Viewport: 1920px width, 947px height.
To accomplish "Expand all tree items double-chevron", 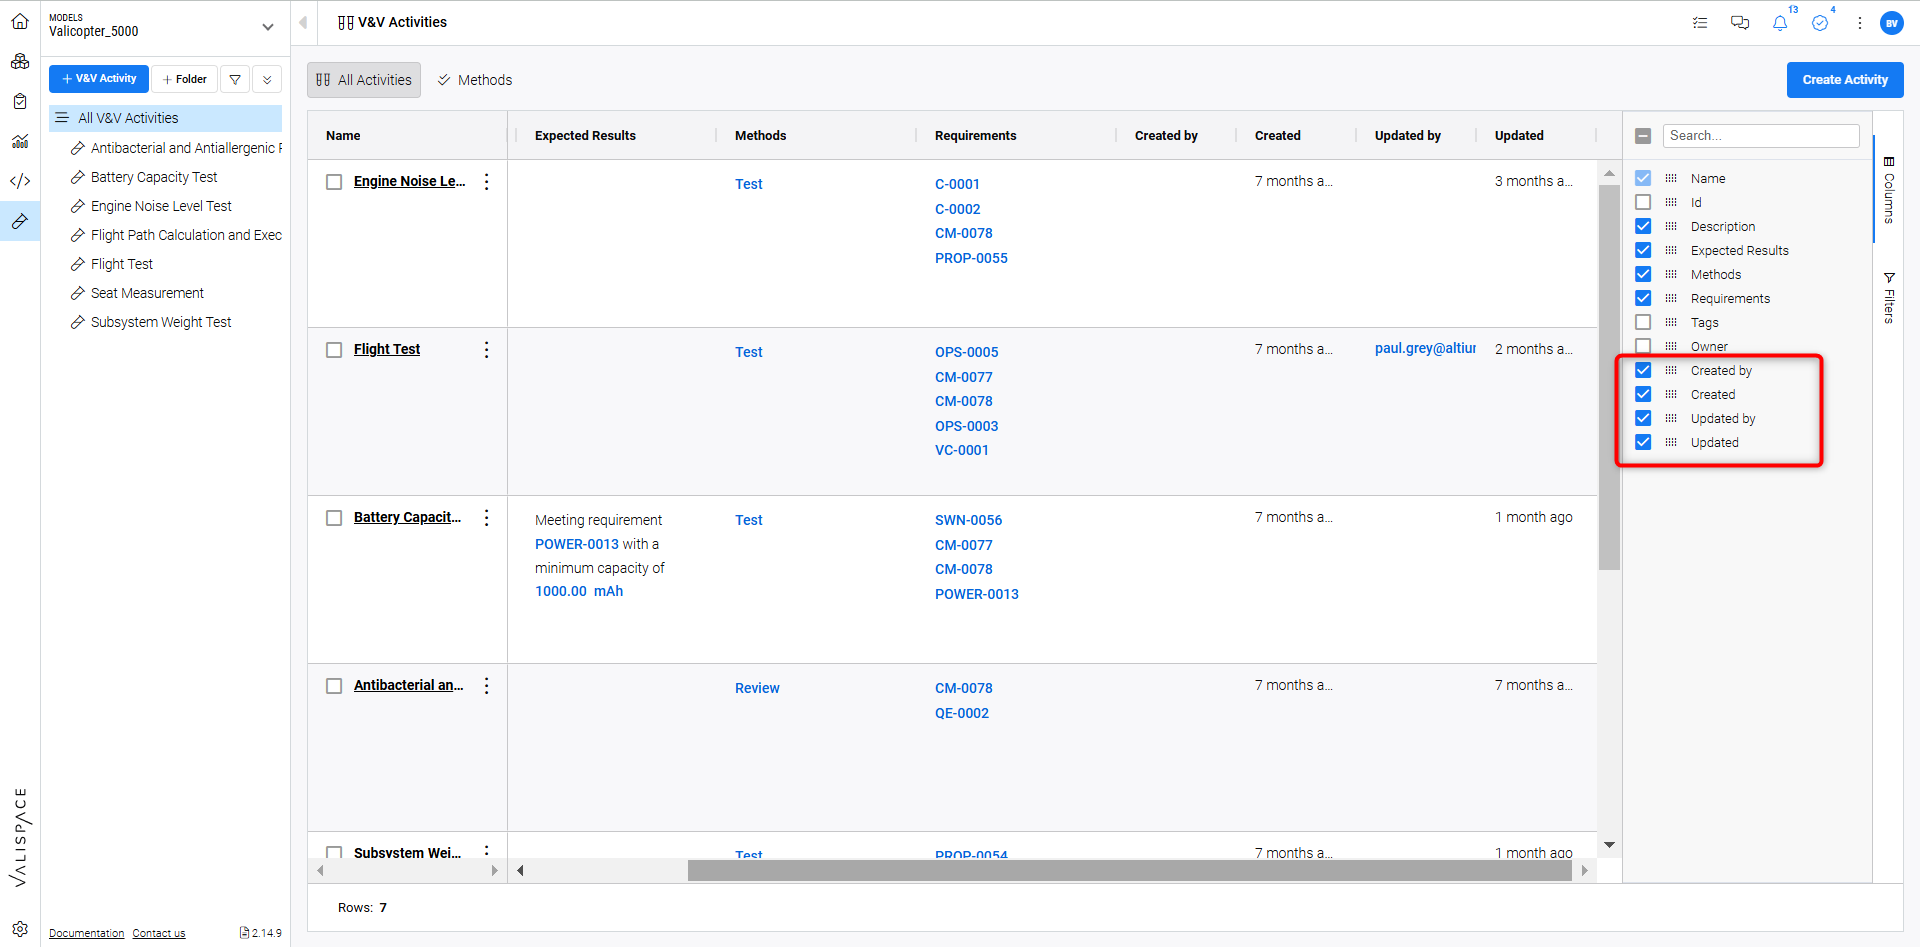I will pyautogui.click(x=267, y=79).
